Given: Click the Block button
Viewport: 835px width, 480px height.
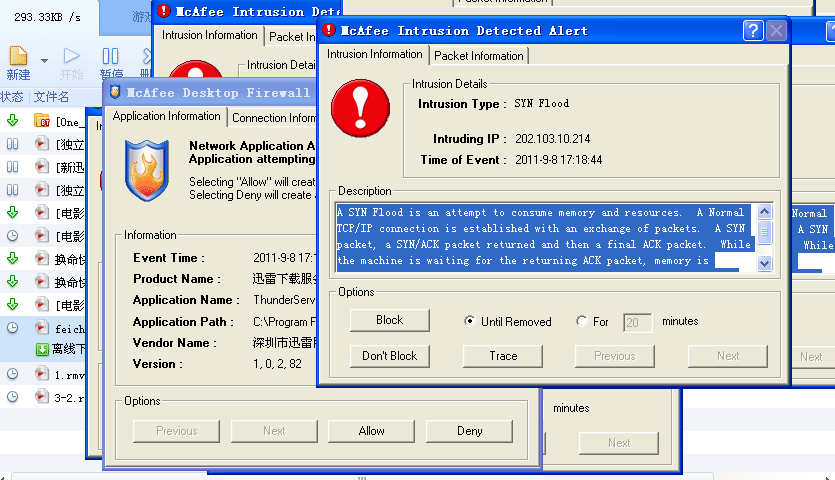Looking at the screenshot, I should coord(389,320).
